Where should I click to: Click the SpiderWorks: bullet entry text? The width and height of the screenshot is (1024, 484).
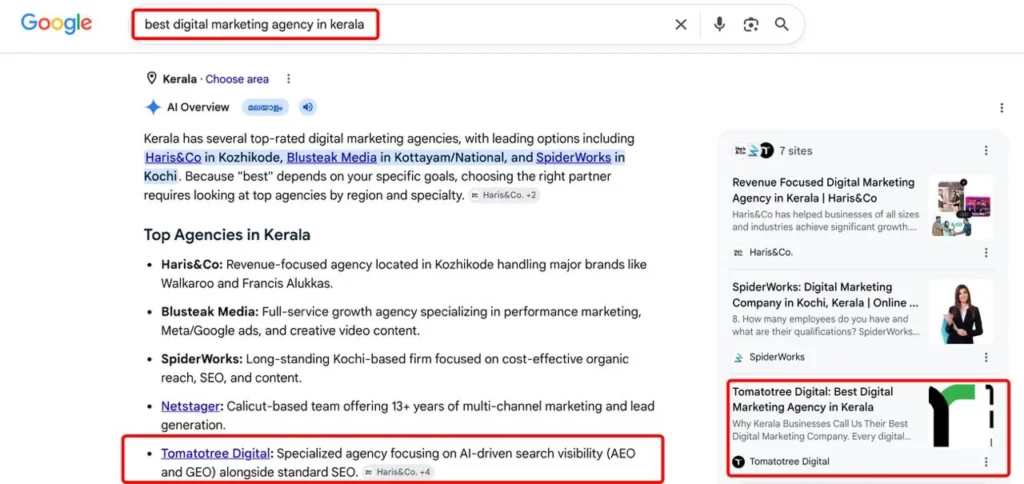395,368
